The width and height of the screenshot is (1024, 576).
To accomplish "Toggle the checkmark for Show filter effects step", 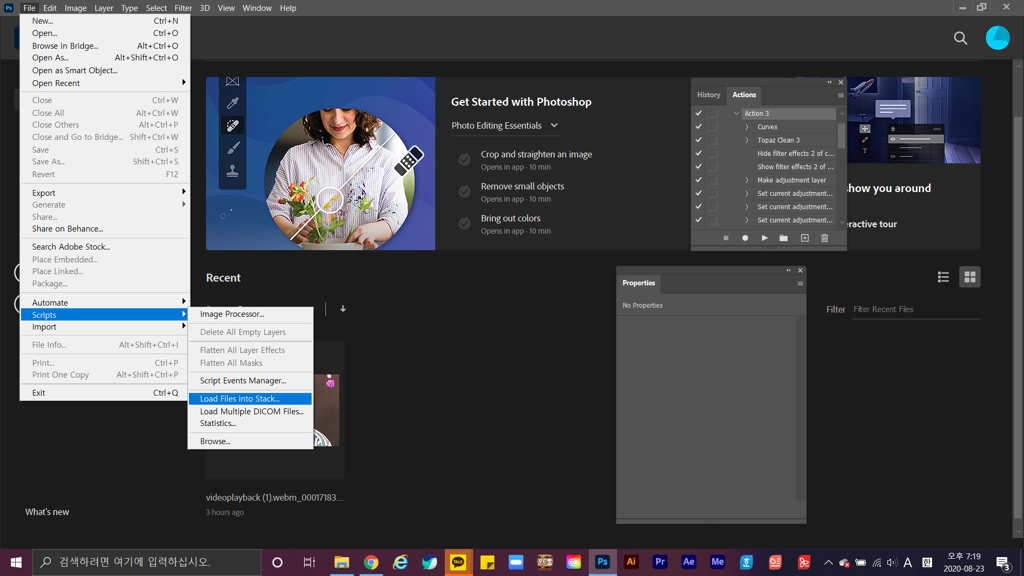I will click(x=698, y=167).
